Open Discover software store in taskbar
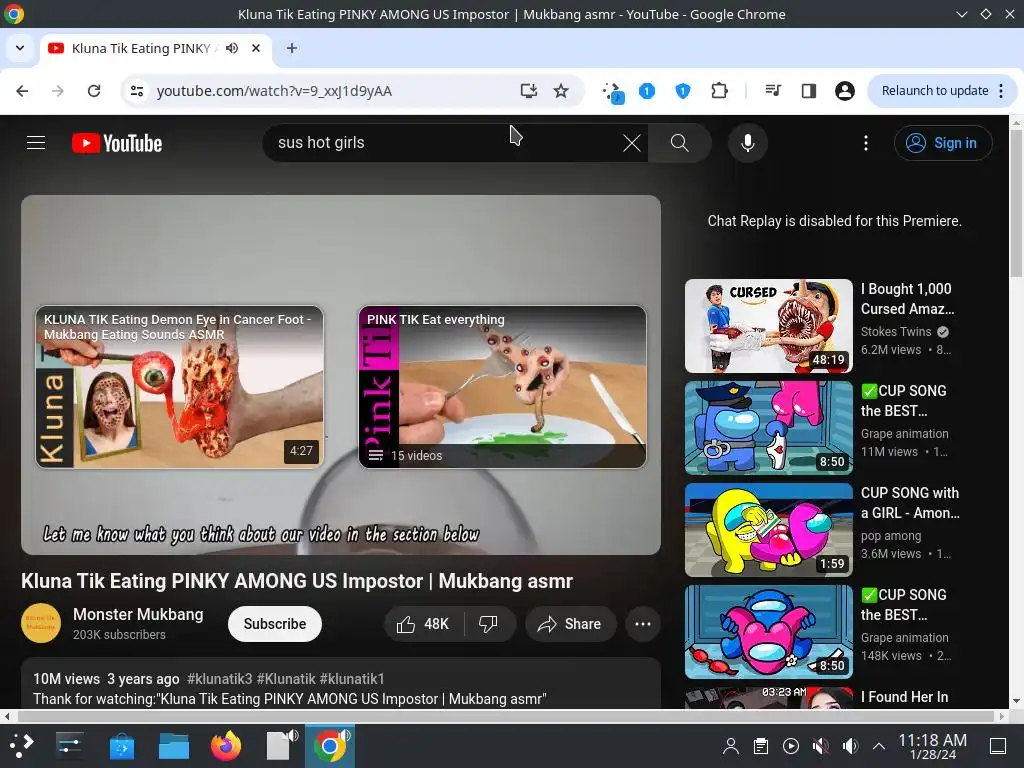 click(121, 746)
